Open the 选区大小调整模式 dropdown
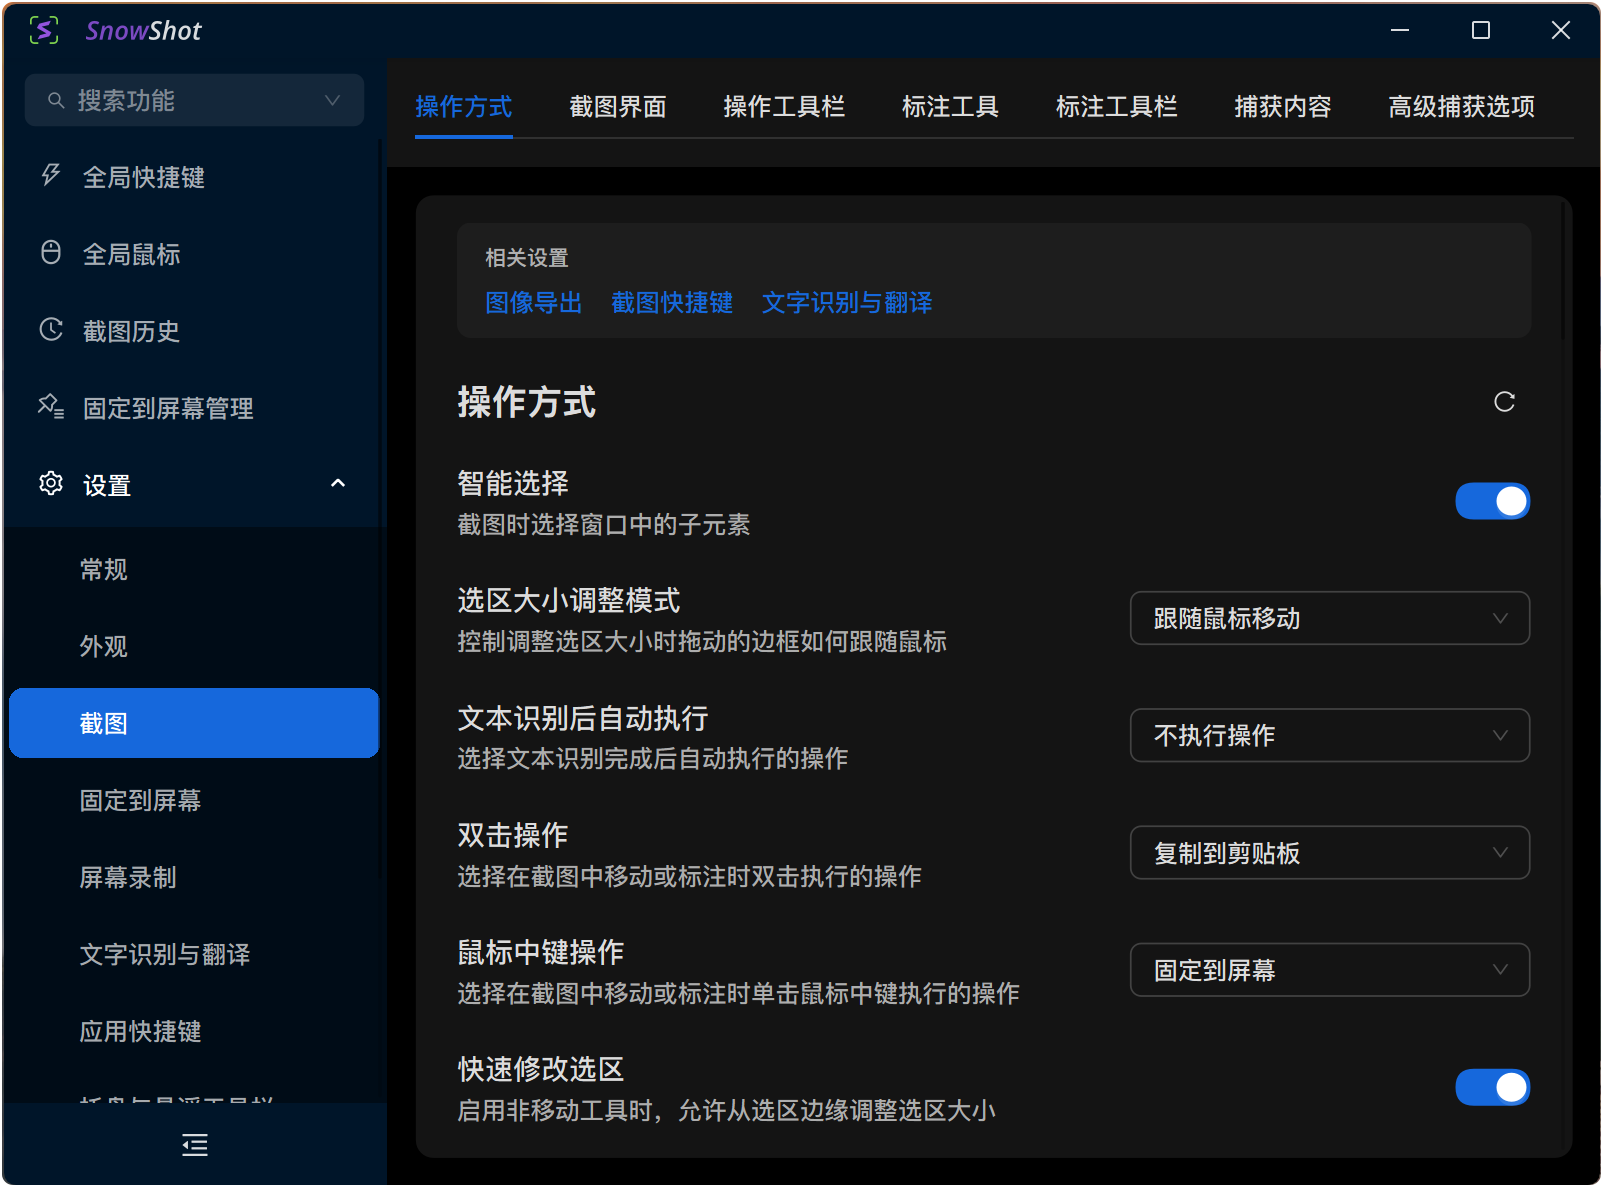Screen dimensions: 1603x1187 click(1329, 618)
